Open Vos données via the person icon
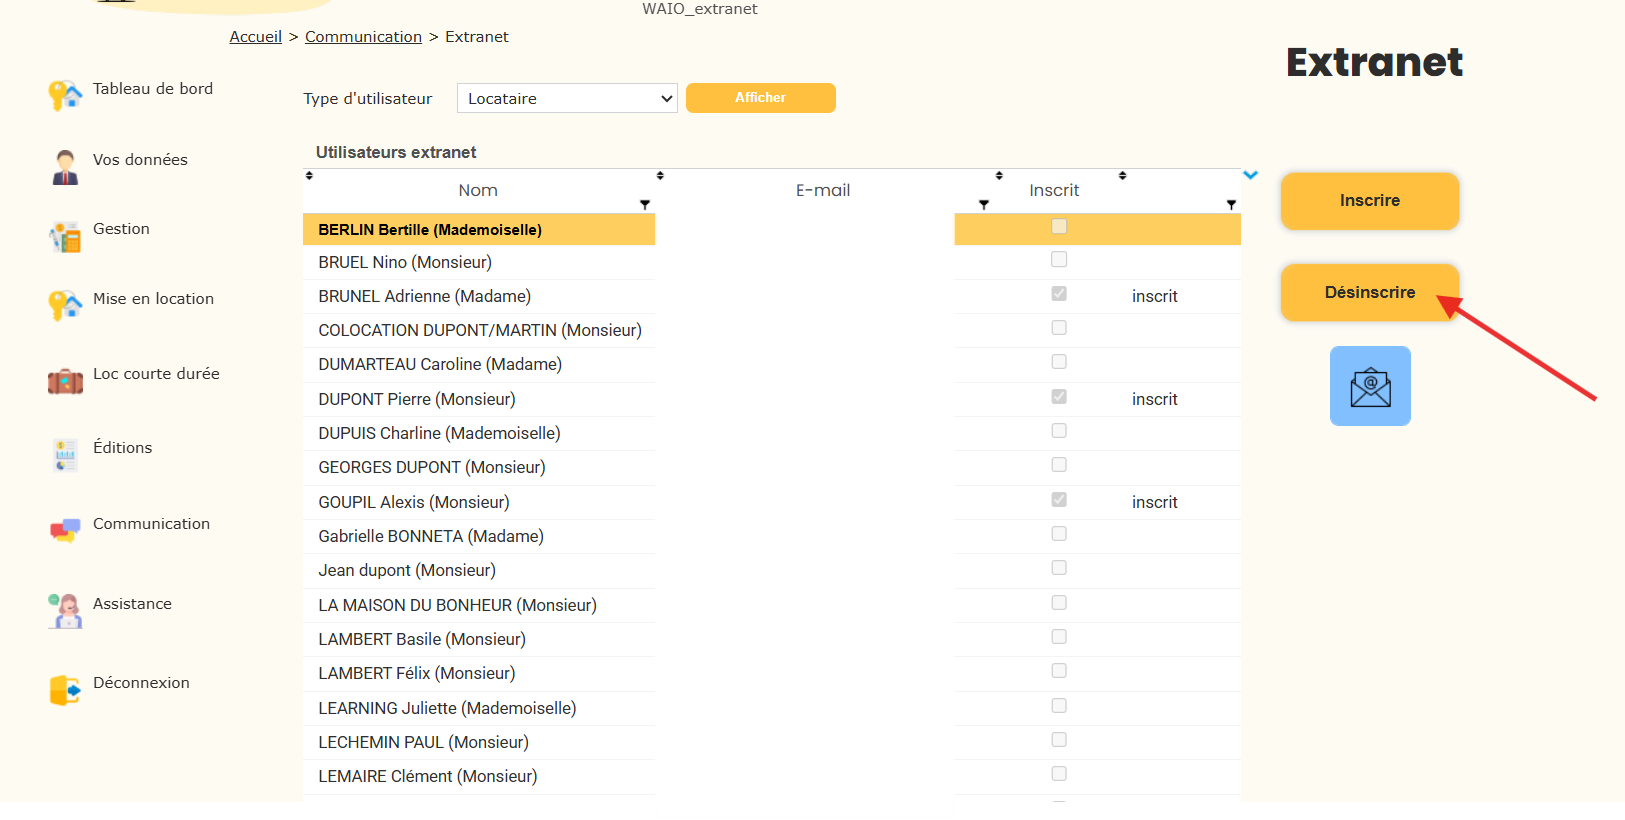Viewport: 1625px width, 820px height. [65, 167]
